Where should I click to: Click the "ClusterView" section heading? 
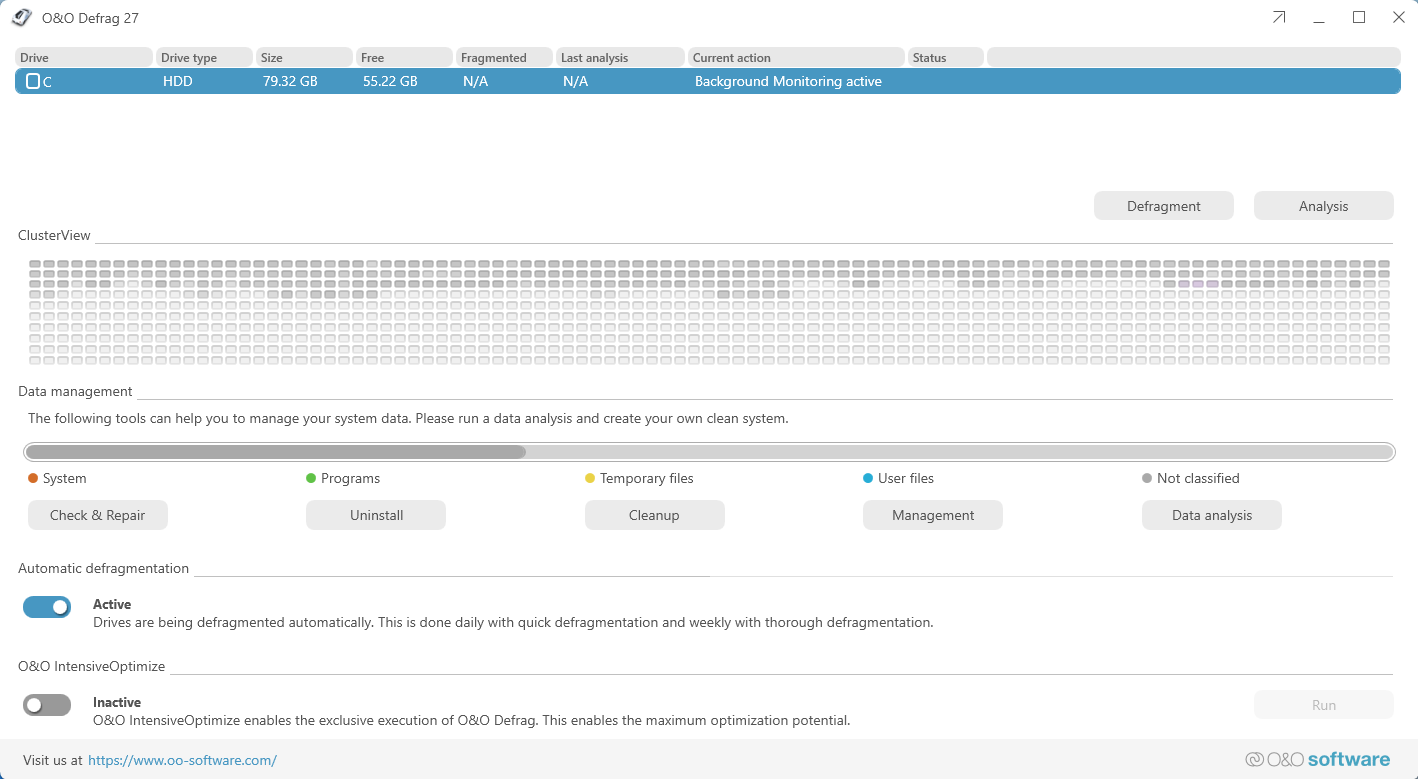point(54,235)
